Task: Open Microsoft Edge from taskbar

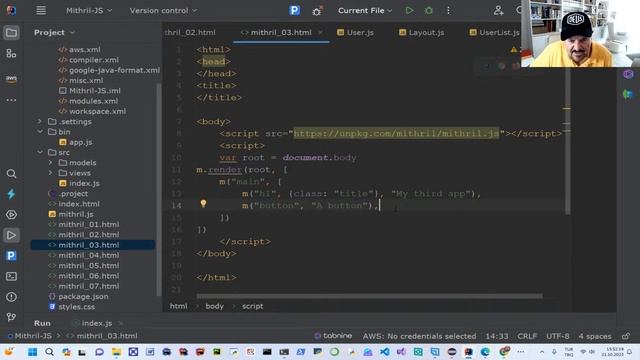Action: (485, 352)
